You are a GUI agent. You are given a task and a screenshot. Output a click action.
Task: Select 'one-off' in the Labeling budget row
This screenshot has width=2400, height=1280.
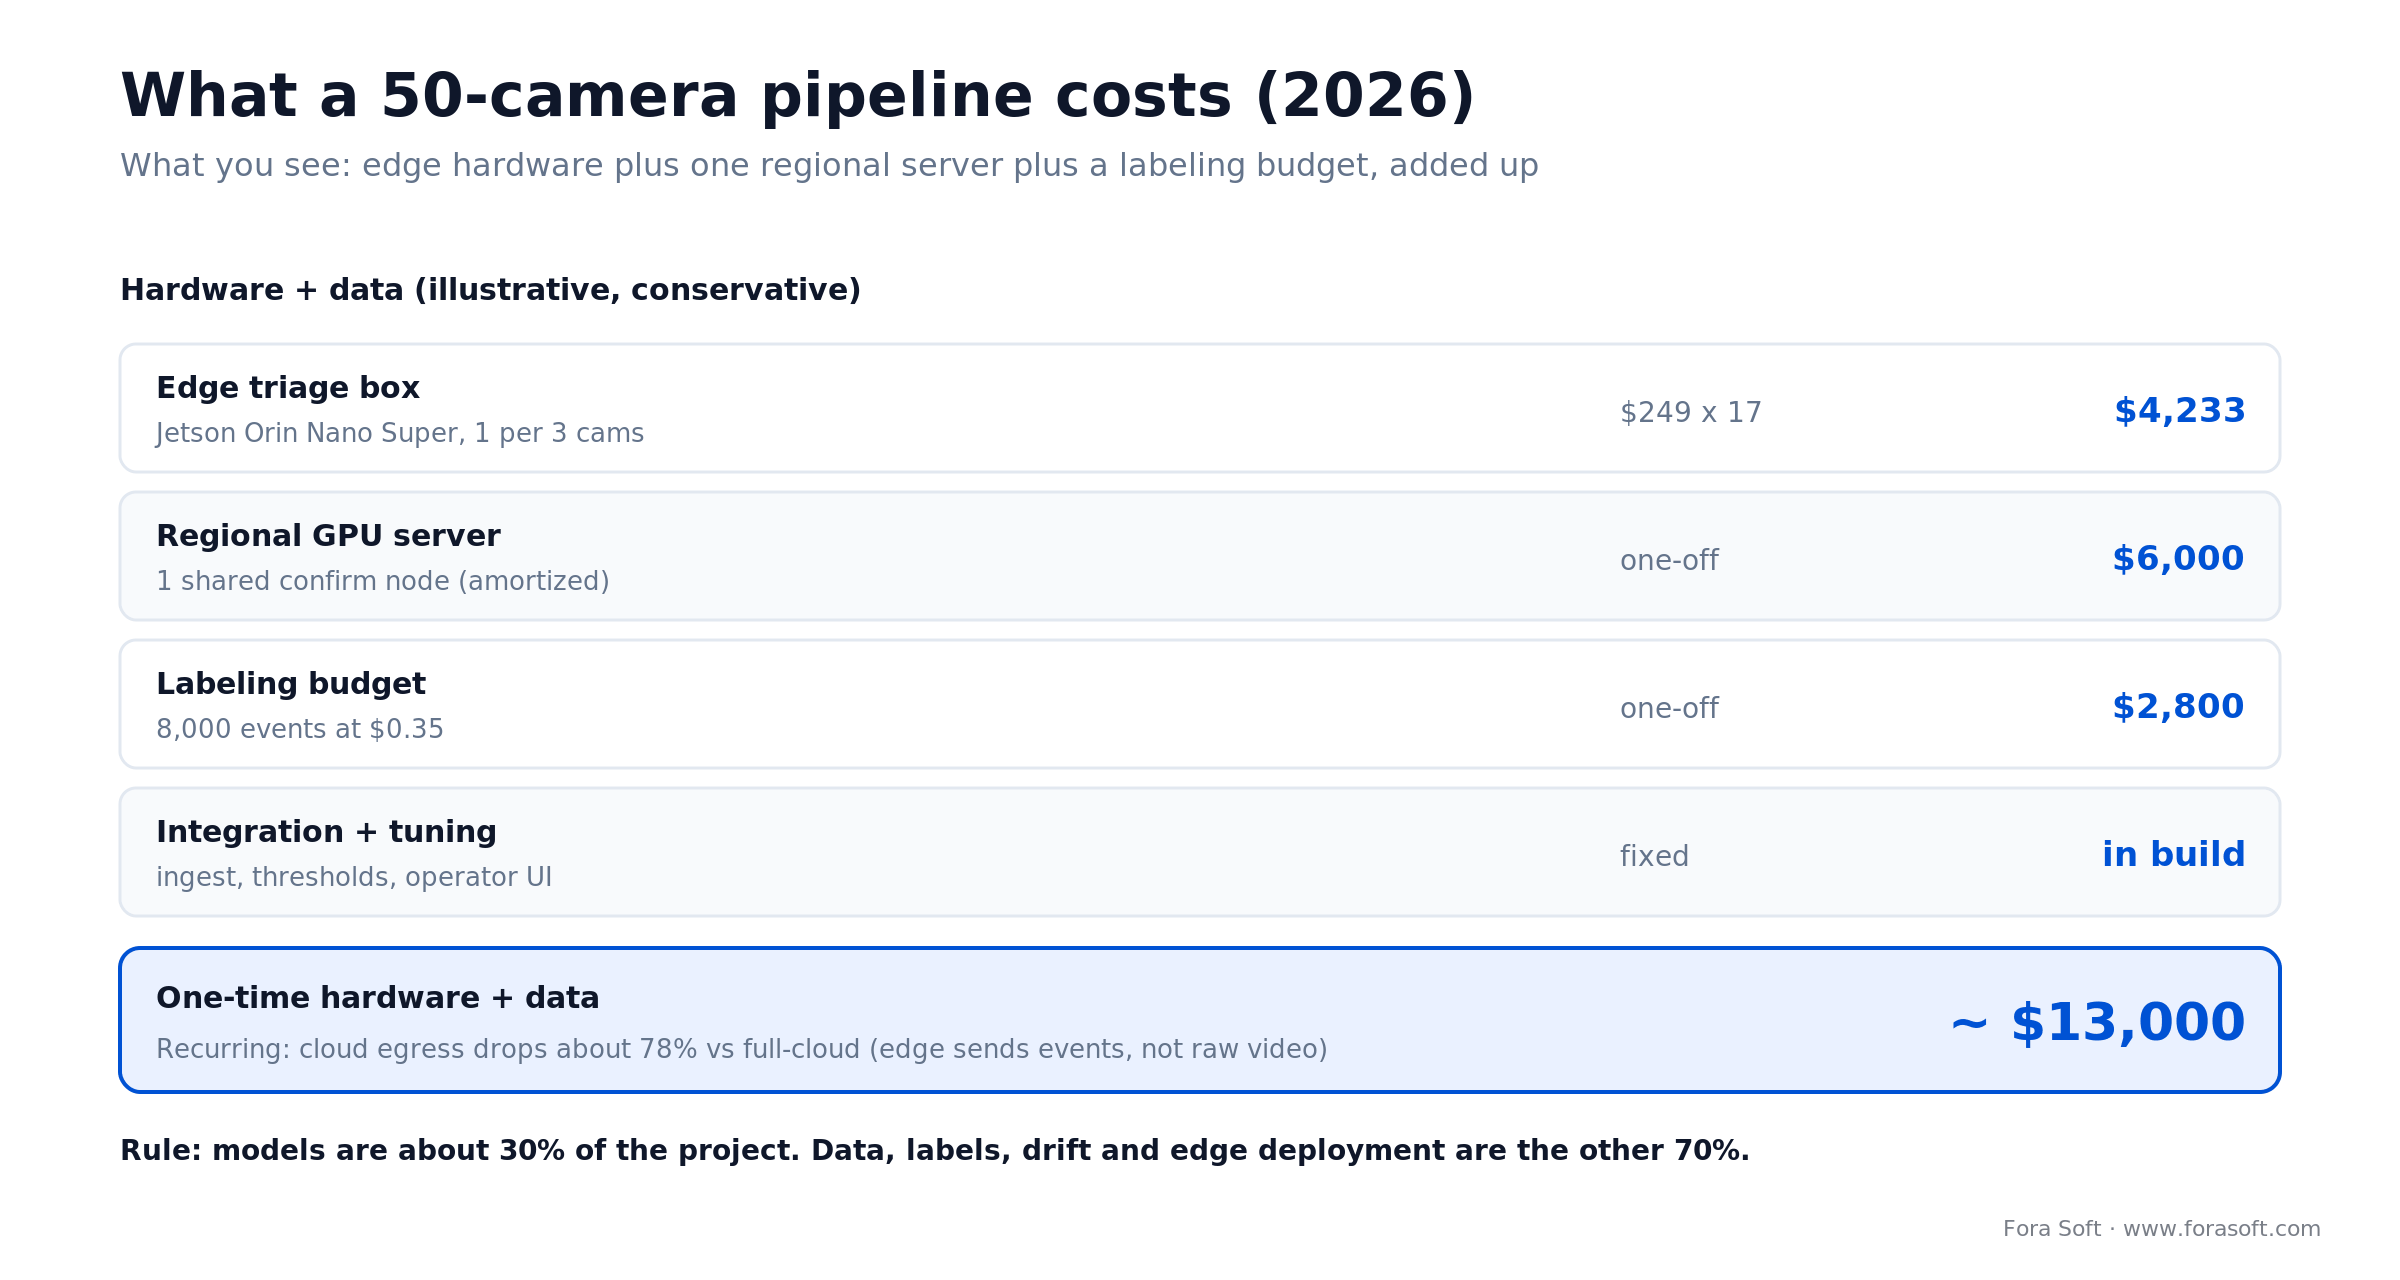point(1669,709)
